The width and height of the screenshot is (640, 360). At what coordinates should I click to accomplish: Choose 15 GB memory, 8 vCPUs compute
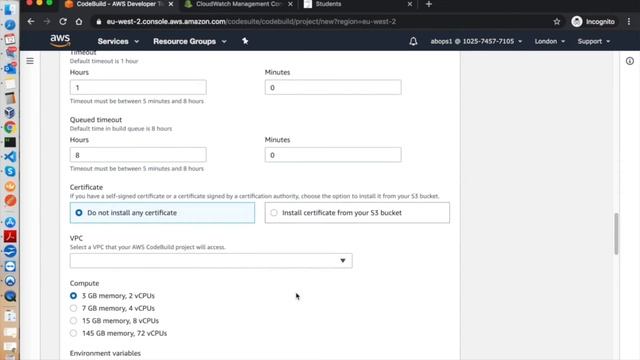73,321
